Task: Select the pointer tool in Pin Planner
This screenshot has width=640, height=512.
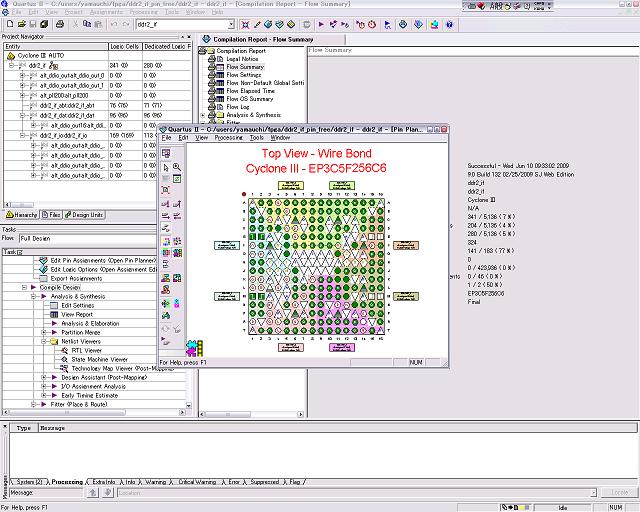Action: click(x=166, y=167)
